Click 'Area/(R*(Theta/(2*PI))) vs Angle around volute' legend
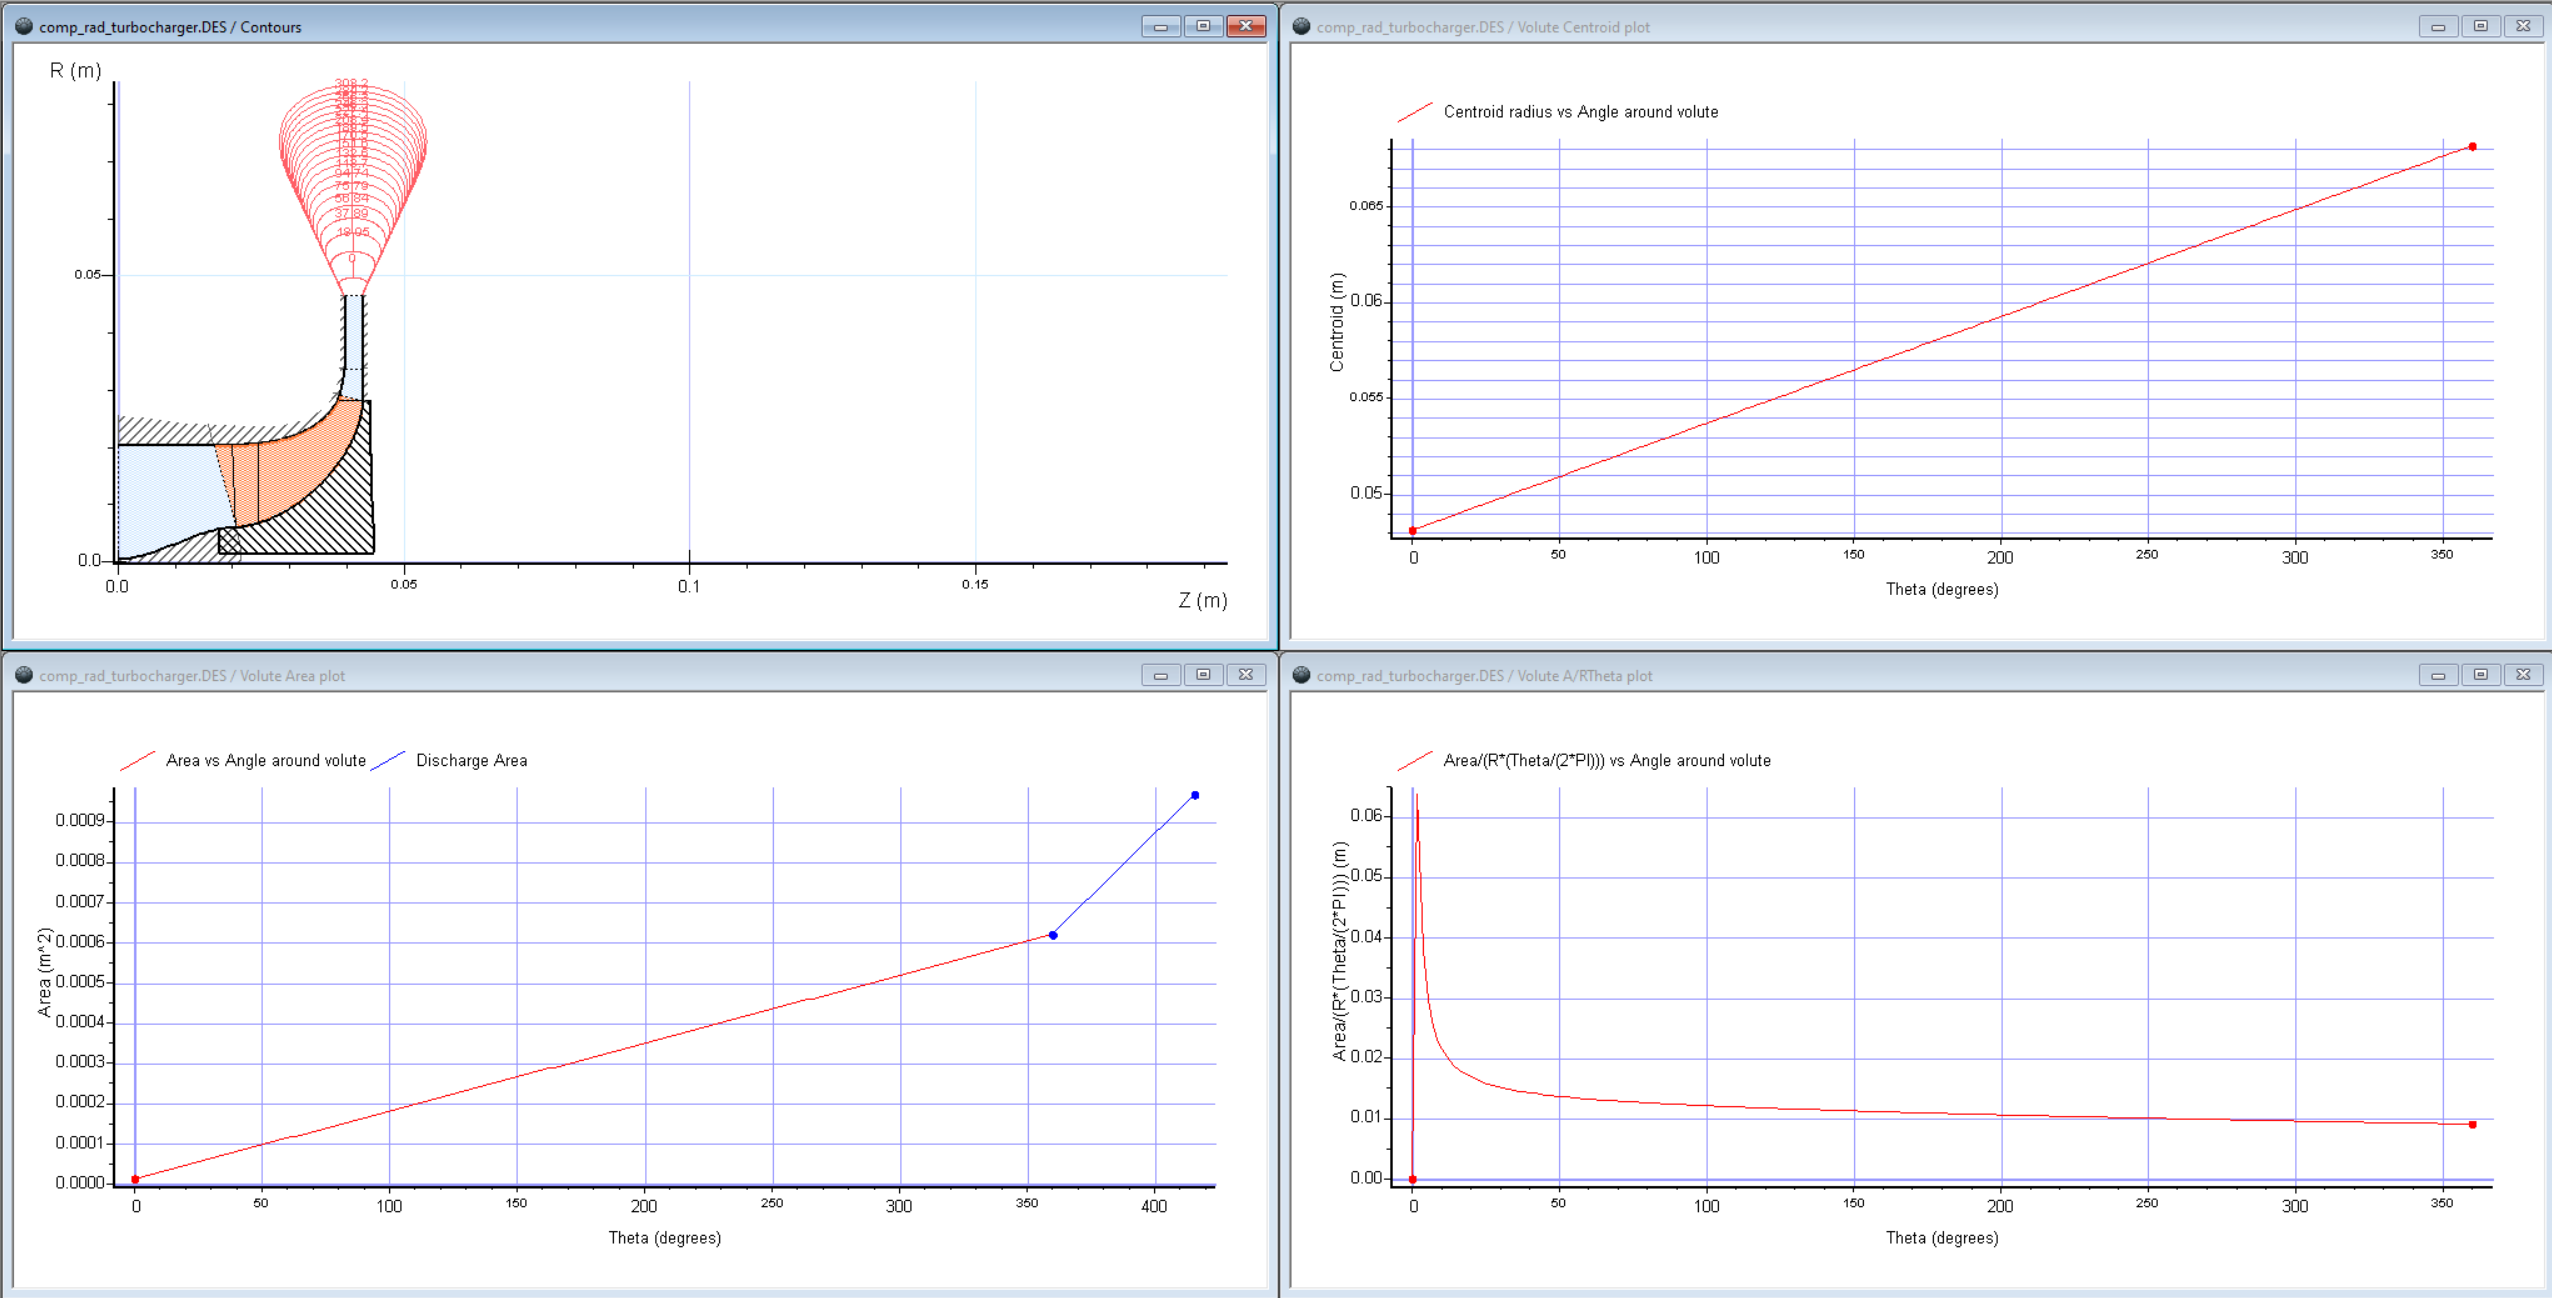The height and width of the screenshot is (1298, 2552). click(1606, 760)
